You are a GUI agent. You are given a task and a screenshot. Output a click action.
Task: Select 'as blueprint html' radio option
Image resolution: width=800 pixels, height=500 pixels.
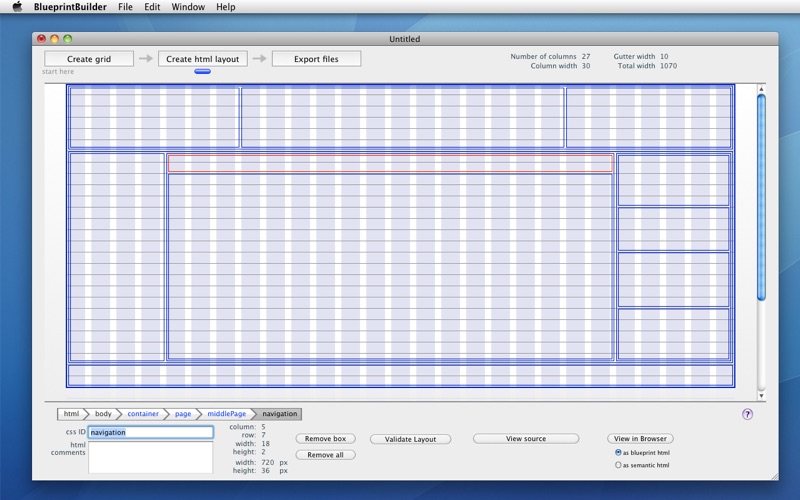tap(618, 452)
